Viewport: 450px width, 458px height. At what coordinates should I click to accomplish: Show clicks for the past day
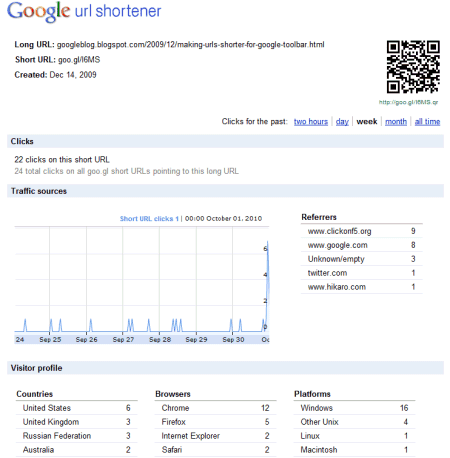342,122
